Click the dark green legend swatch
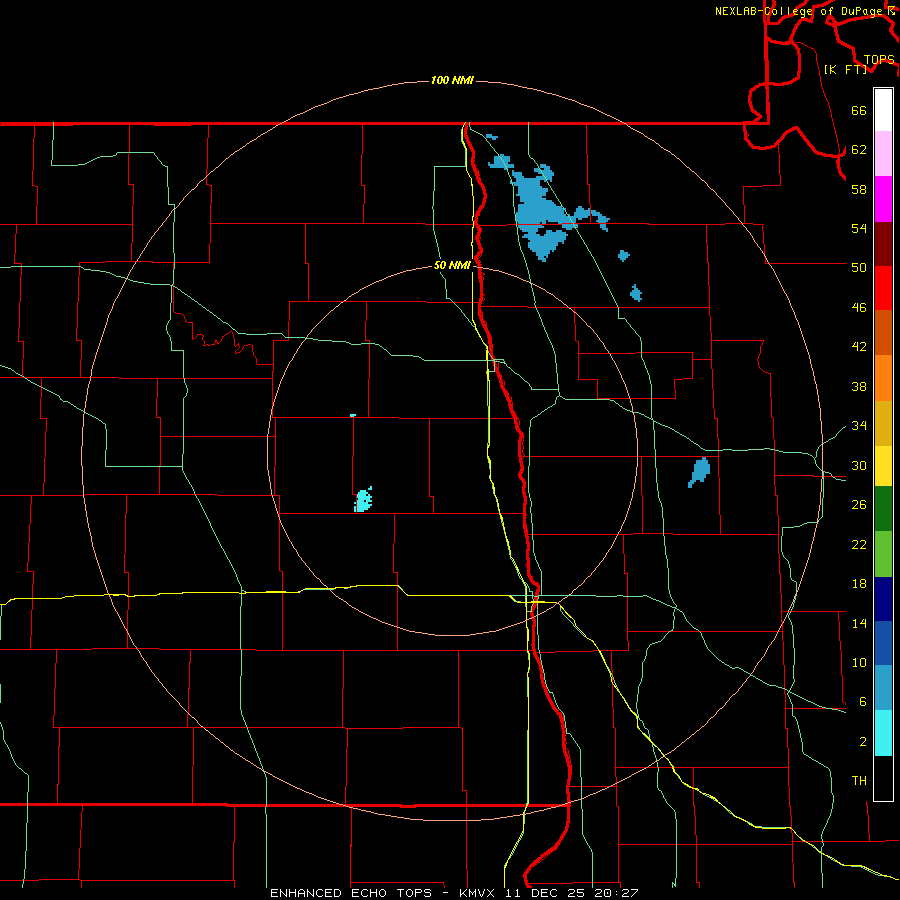This screenshot has width=900, height=900. click(883, 509)
